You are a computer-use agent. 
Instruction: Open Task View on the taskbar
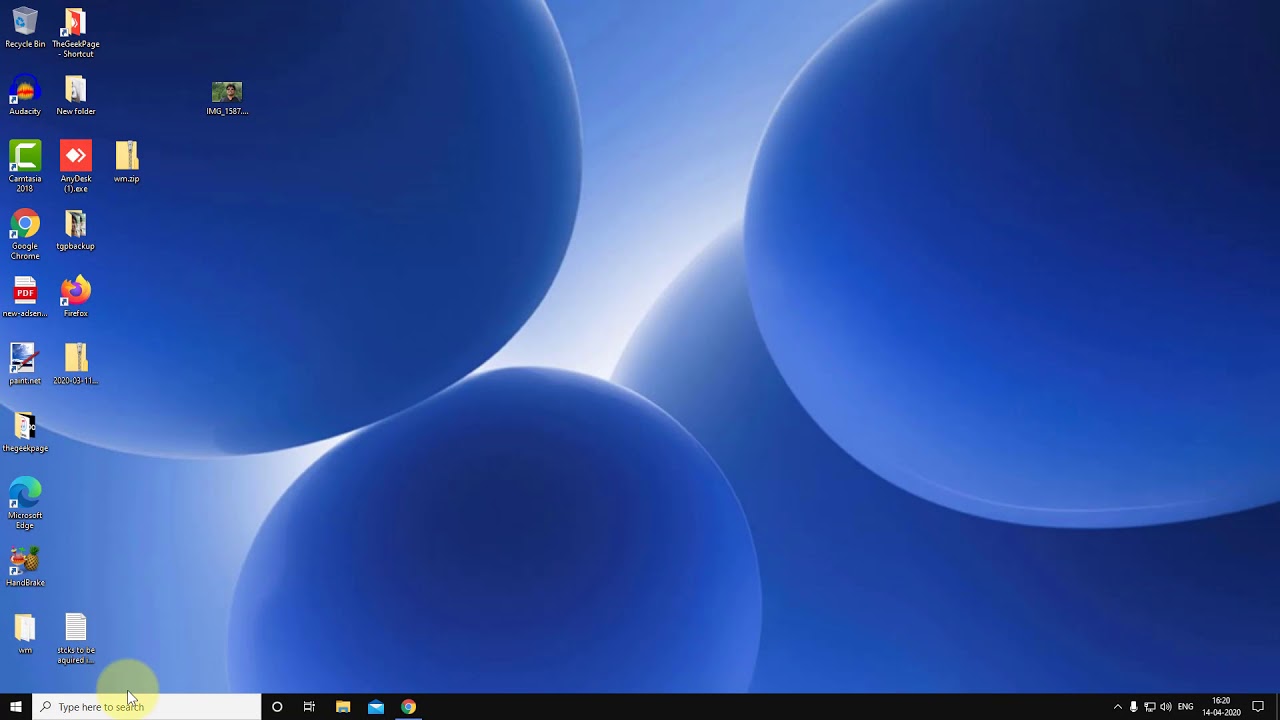tap(309, 707)
